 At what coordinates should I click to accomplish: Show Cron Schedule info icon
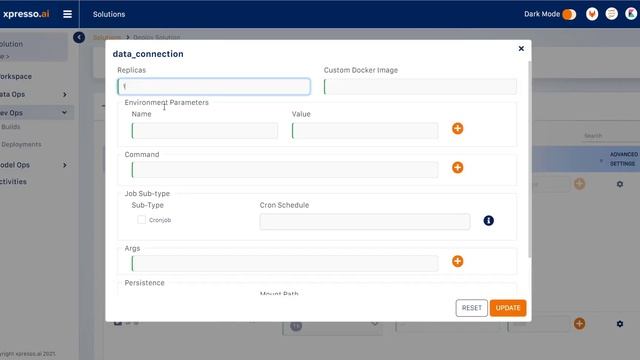point(489,220)
